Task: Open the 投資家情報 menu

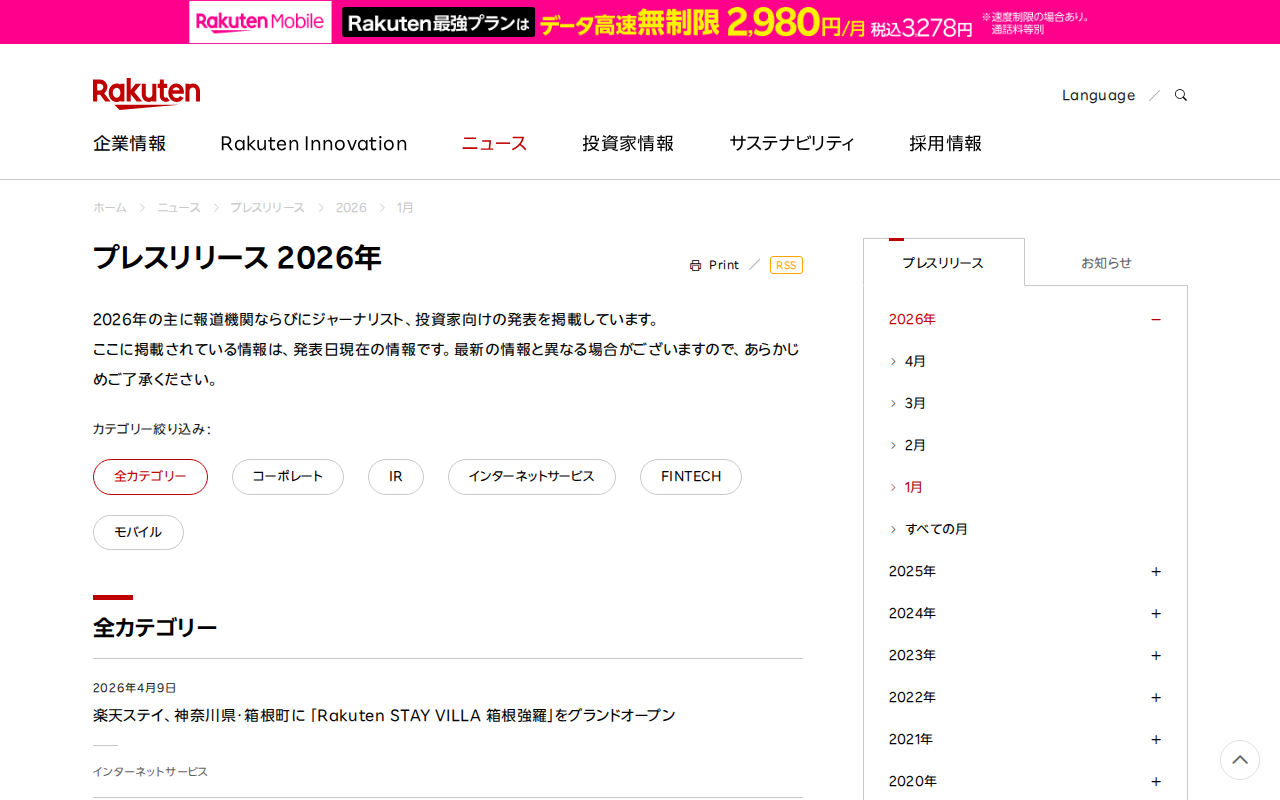Action: (628, 143)
